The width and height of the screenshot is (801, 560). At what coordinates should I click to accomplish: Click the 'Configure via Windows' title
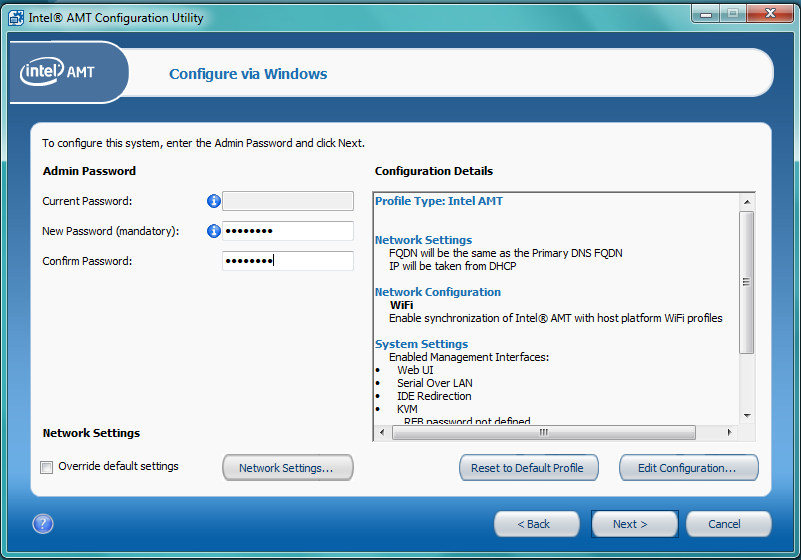(248, 74)
